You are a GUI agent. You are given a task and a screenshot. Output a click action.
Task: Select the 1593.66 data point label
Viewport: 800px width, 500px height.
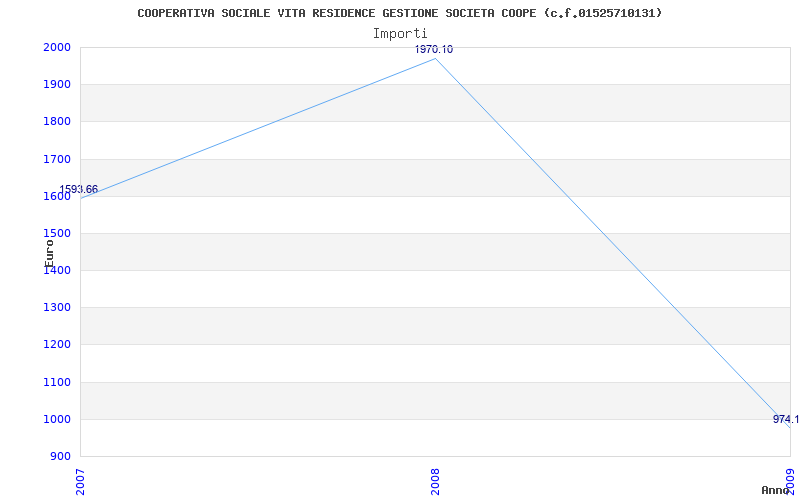tap(79, 190)
